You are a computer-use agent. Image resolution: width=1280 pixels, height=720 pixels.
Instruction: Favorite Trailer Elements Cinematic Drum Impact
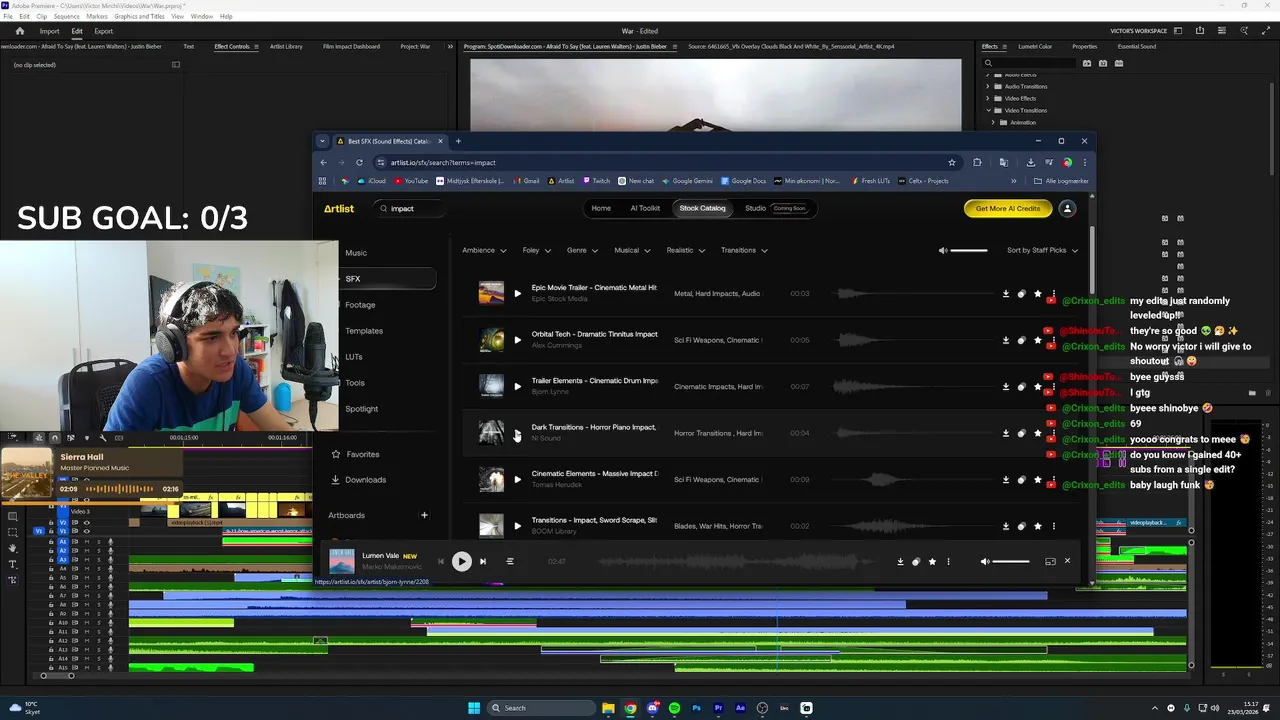click(x=1038, y=386)
